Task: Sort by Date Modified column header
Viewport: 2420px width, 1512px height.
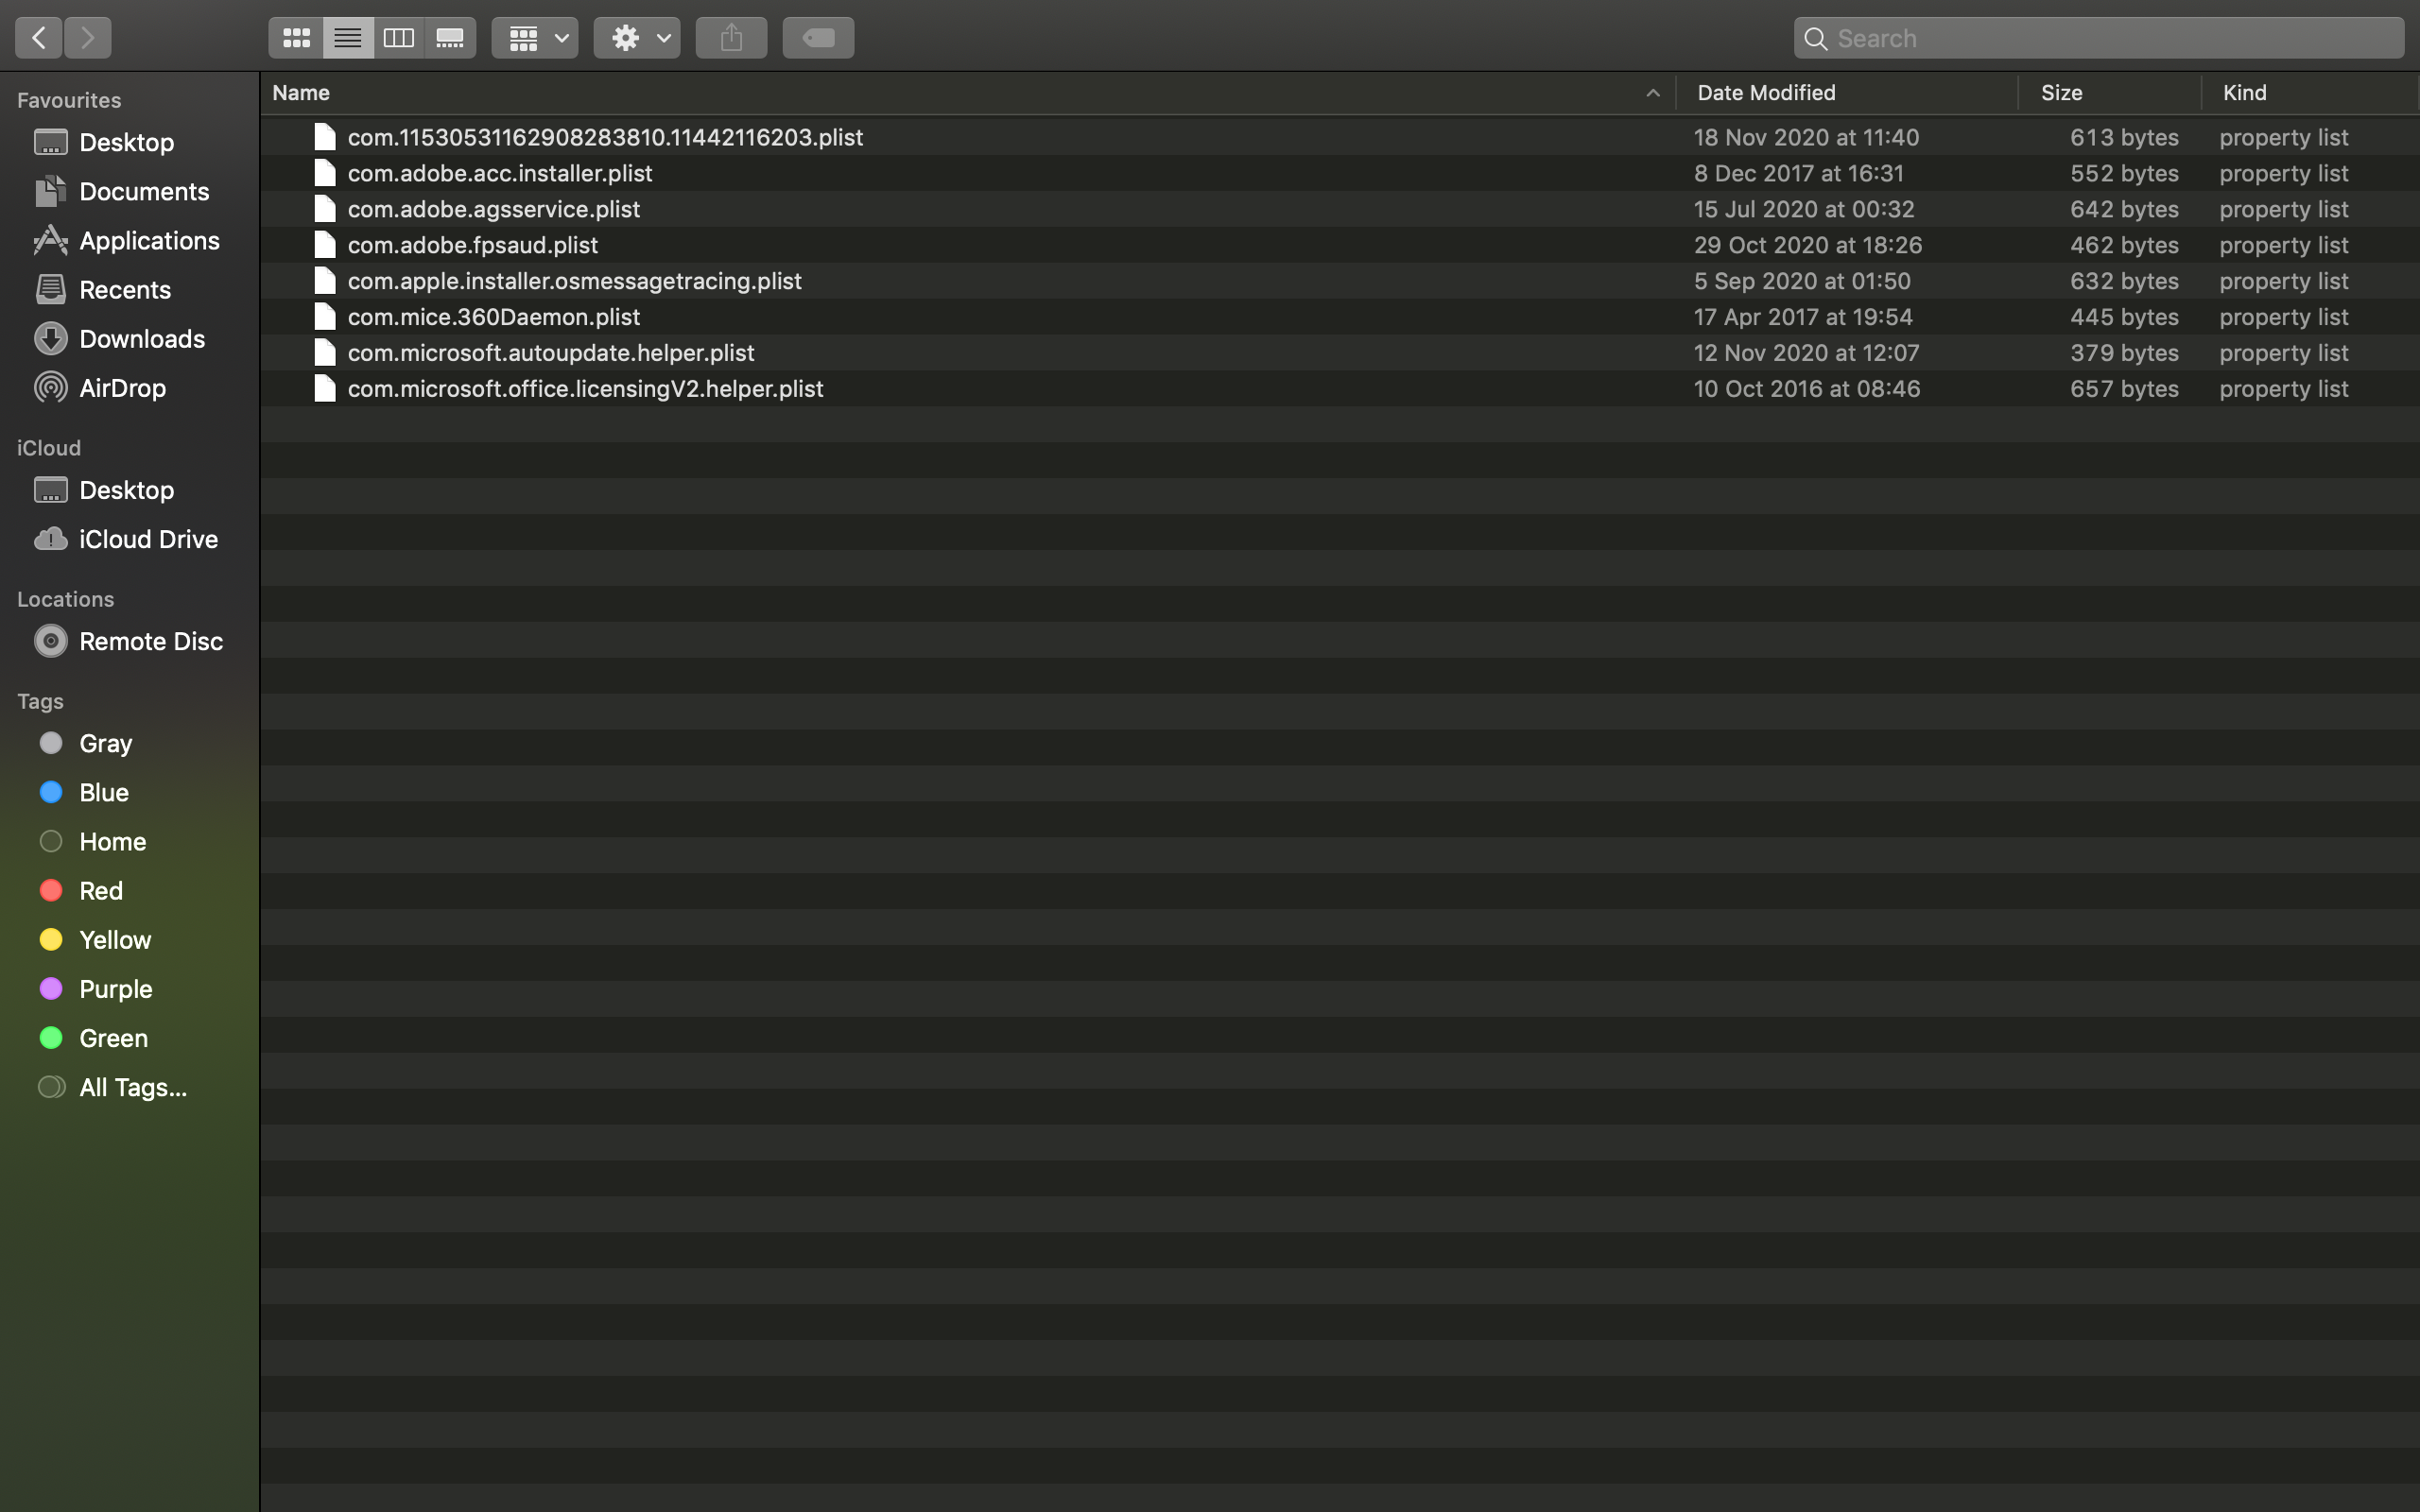Action: (1766, 93)
